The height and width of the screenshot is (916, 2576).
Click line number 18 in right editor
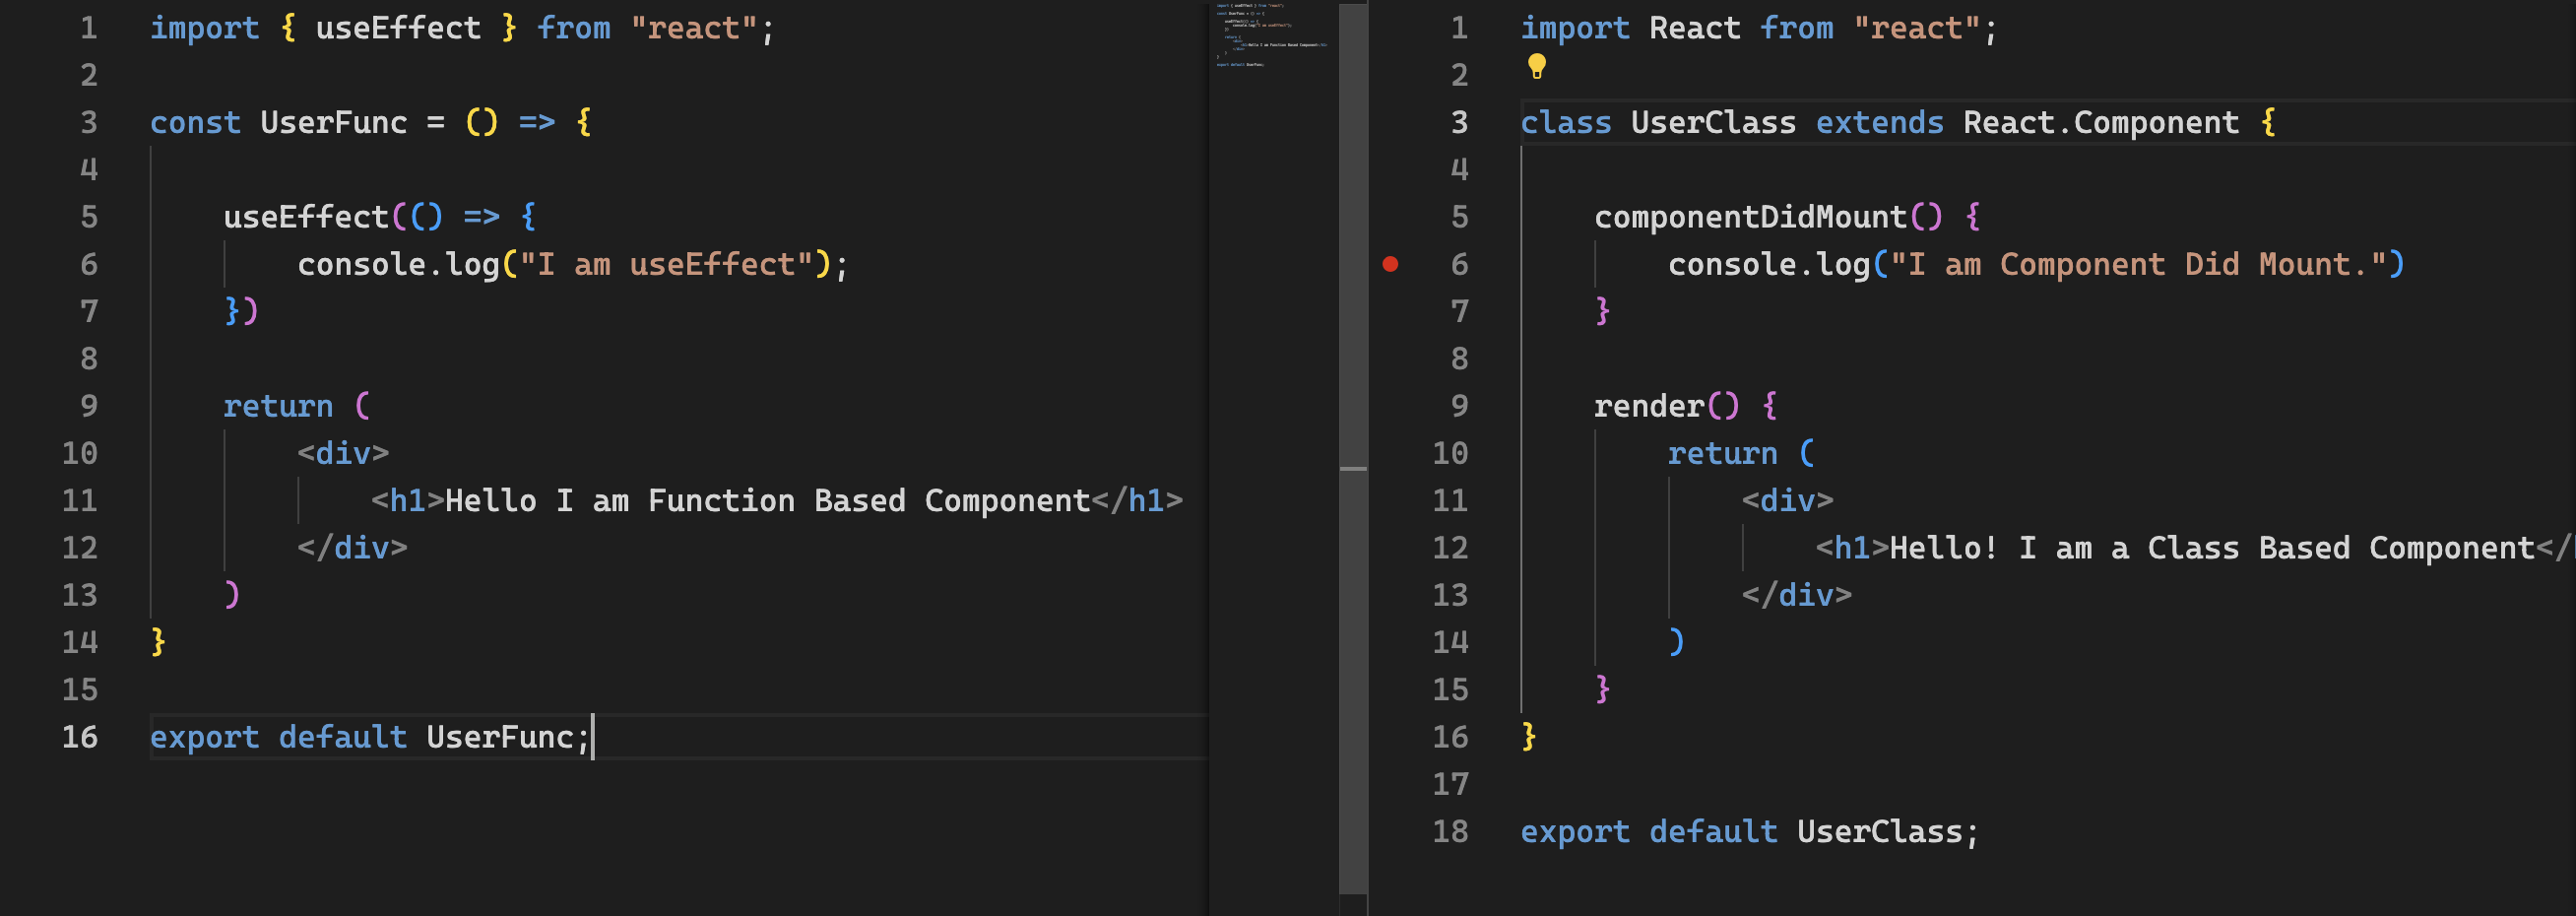[x=1450, y=831]
